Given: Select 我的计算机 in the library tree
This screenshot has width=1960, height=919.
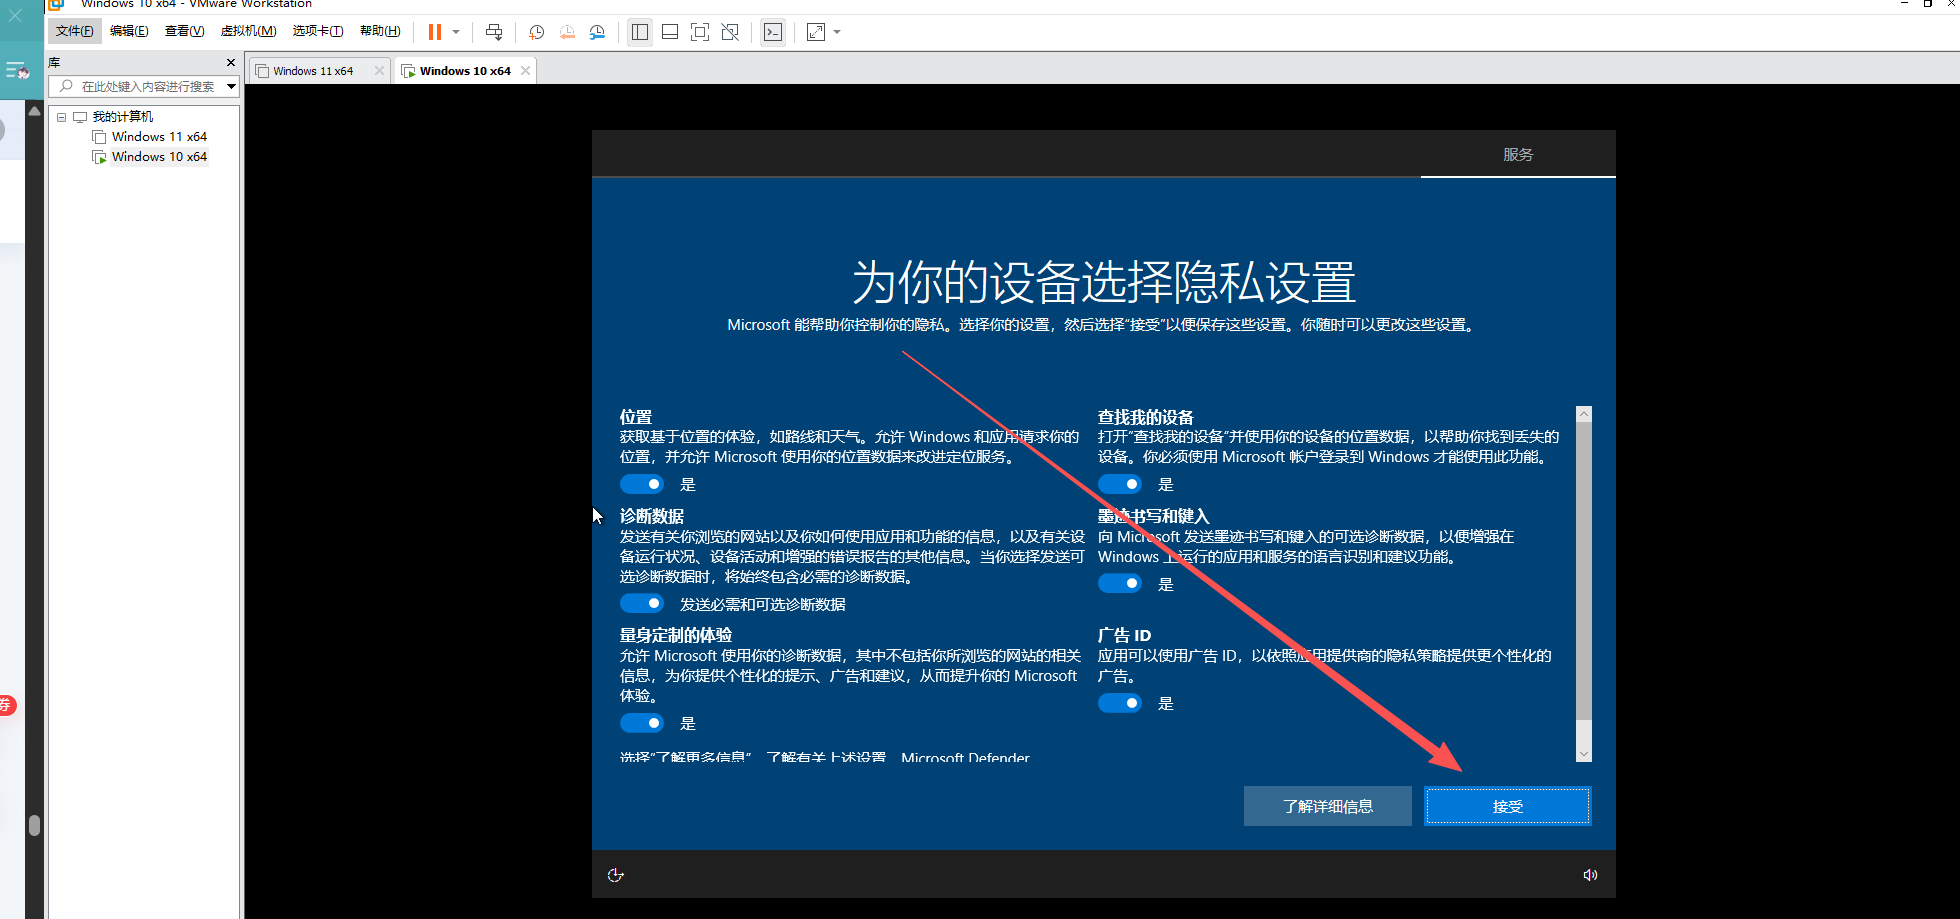Looking at the screenshot, I should [x=122, y=117].
